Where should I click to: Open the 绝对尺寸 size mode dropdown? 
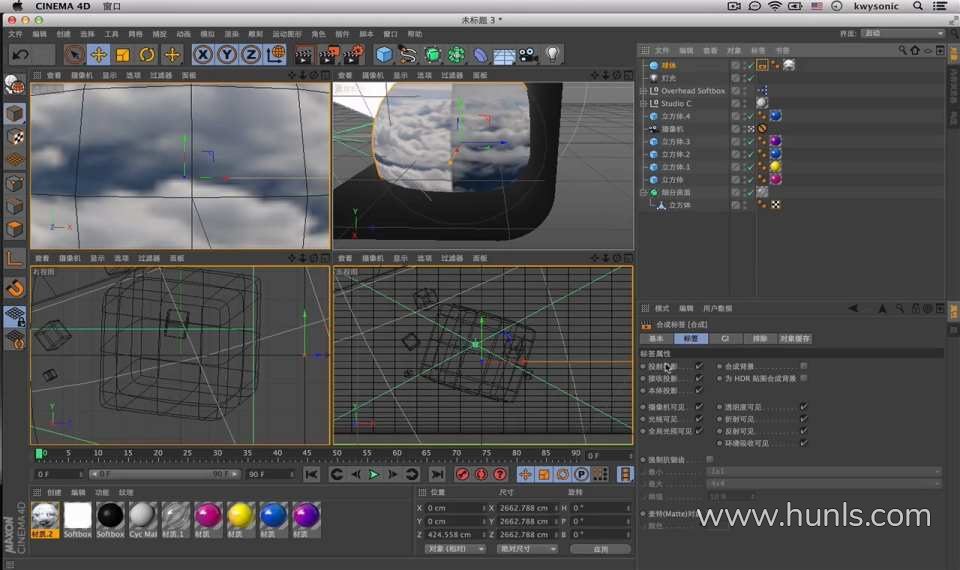click(x=527, y=549)
